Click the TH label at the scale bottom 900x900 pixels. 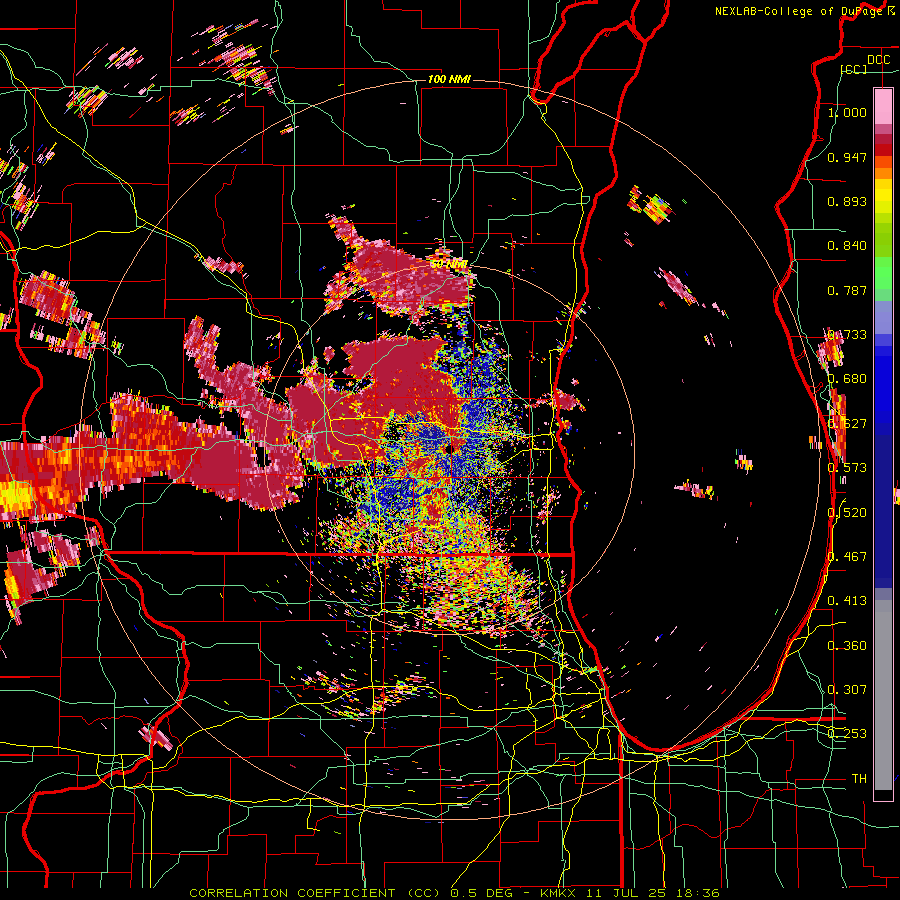(x=859, y=779)
